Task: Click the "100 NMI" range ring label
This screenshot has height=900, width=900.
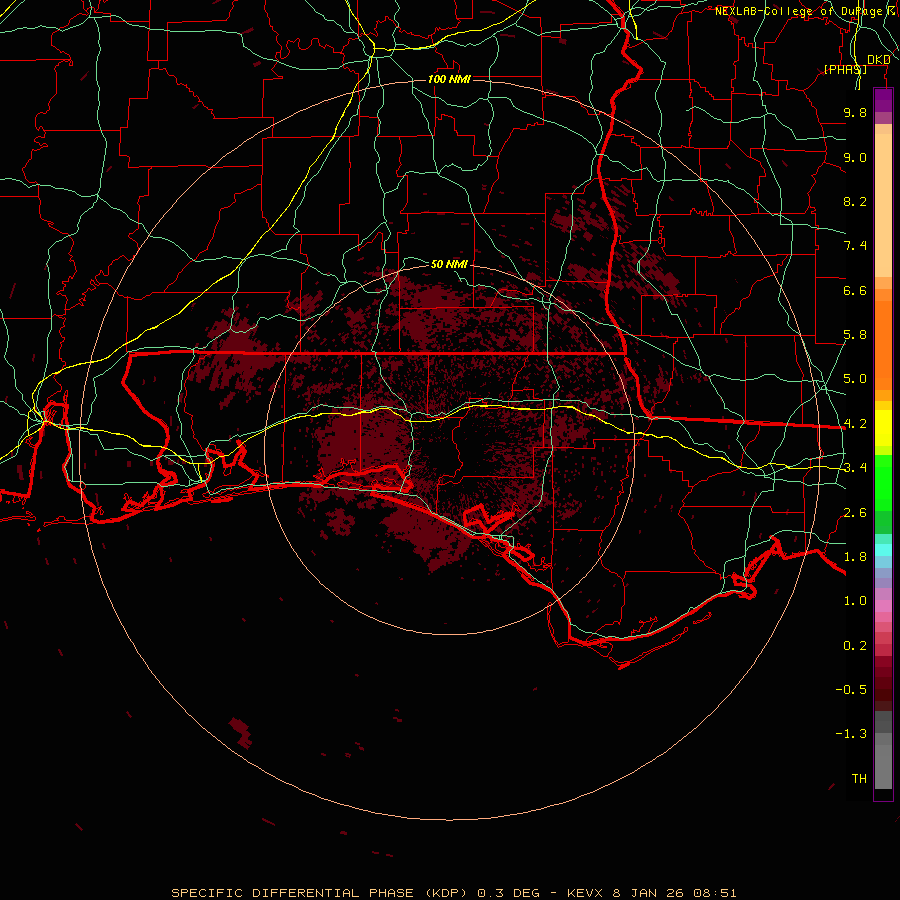Action: [x=449, y=79]
